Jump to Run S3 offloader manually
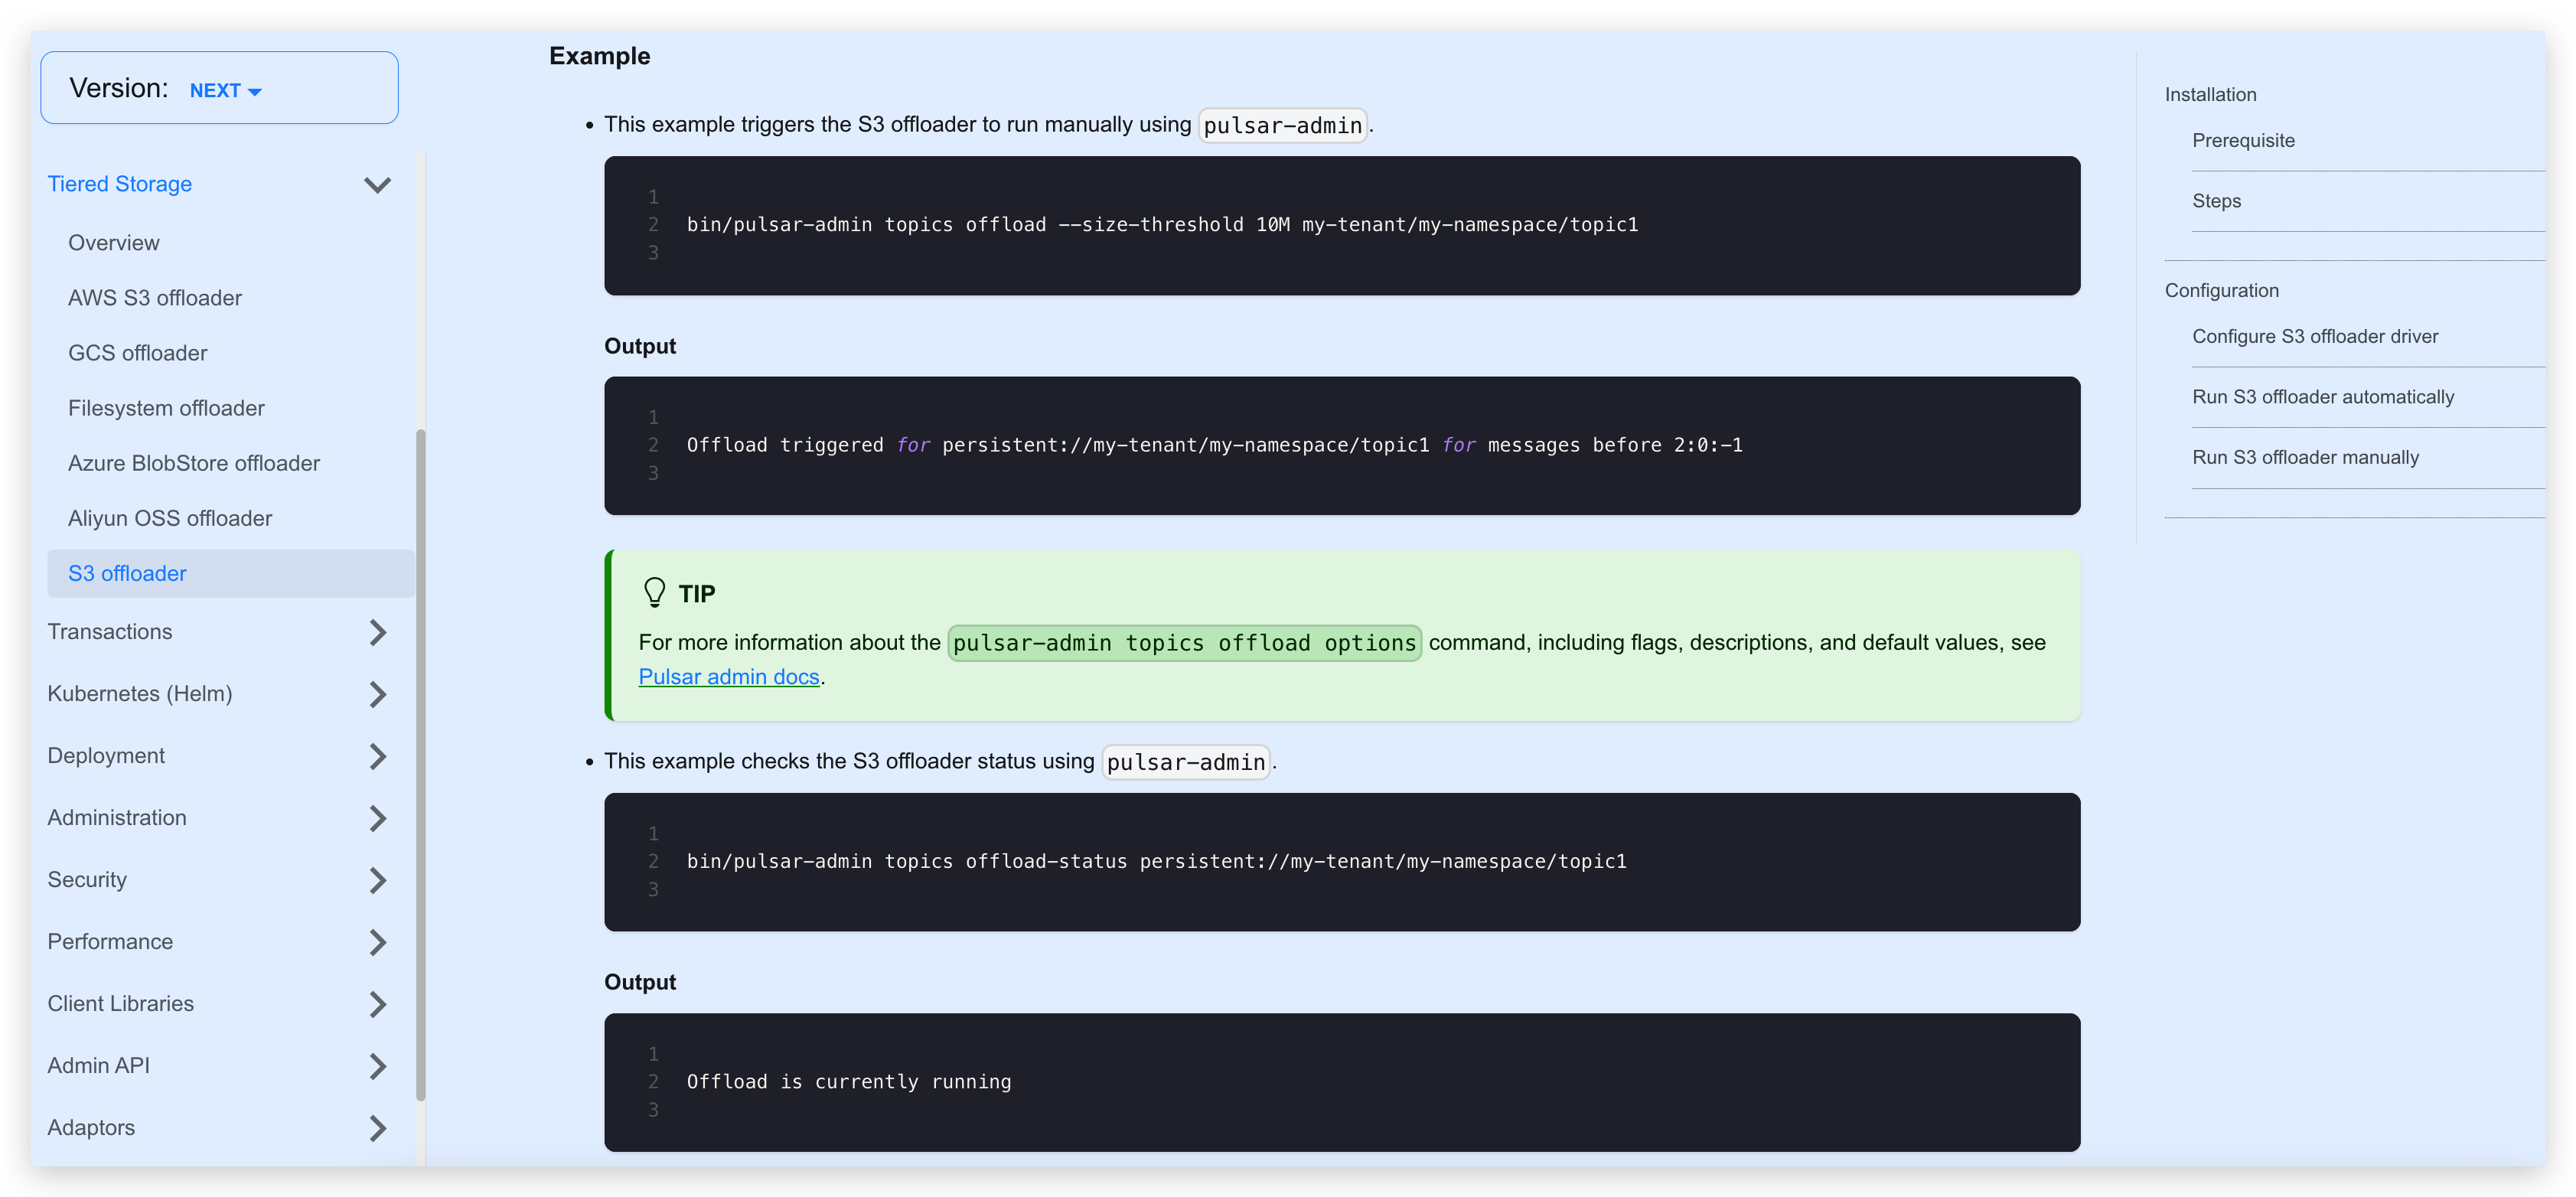The image size is (2576, 1197). pos(2305,457)
